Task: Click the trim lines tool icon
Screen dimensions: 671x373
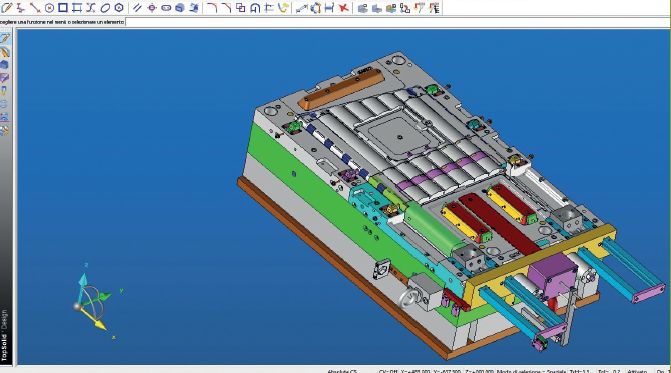Action: (269, 7)
